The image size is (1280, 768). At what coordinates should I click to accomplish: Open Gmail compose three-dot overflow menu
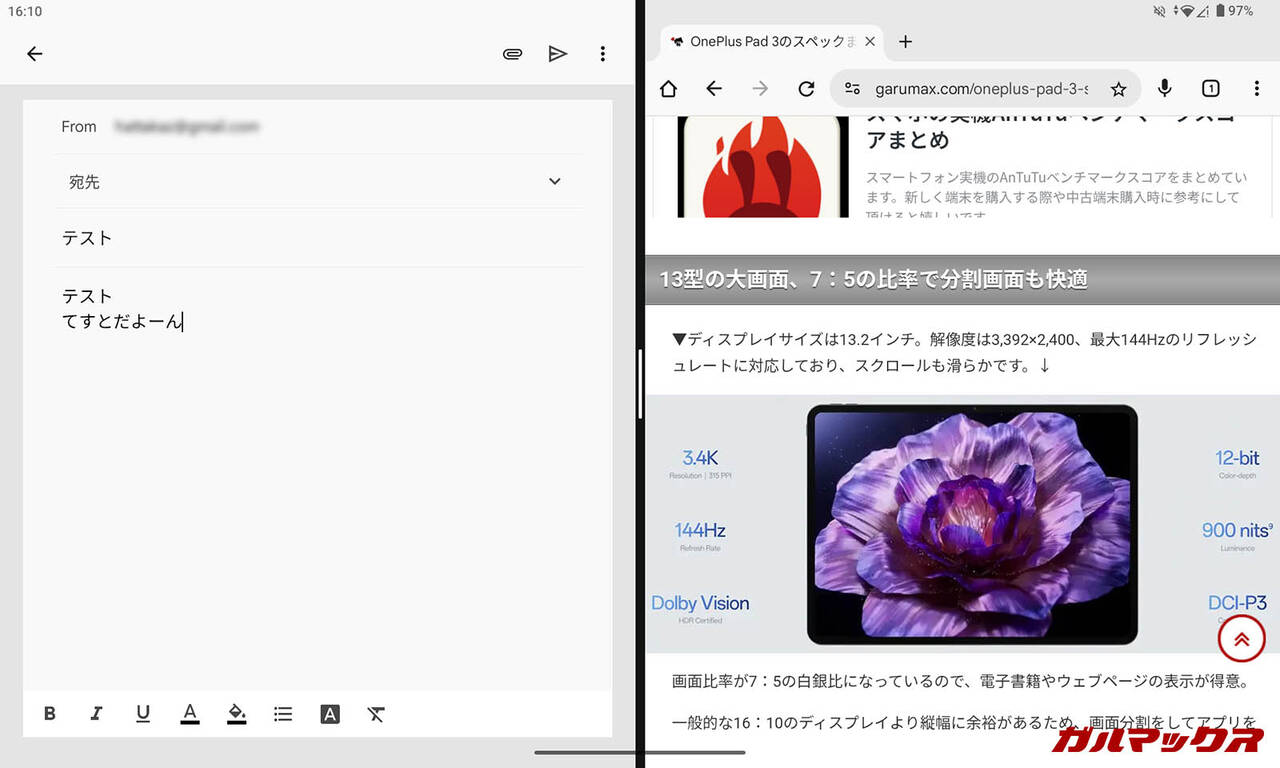coord(602,54)
